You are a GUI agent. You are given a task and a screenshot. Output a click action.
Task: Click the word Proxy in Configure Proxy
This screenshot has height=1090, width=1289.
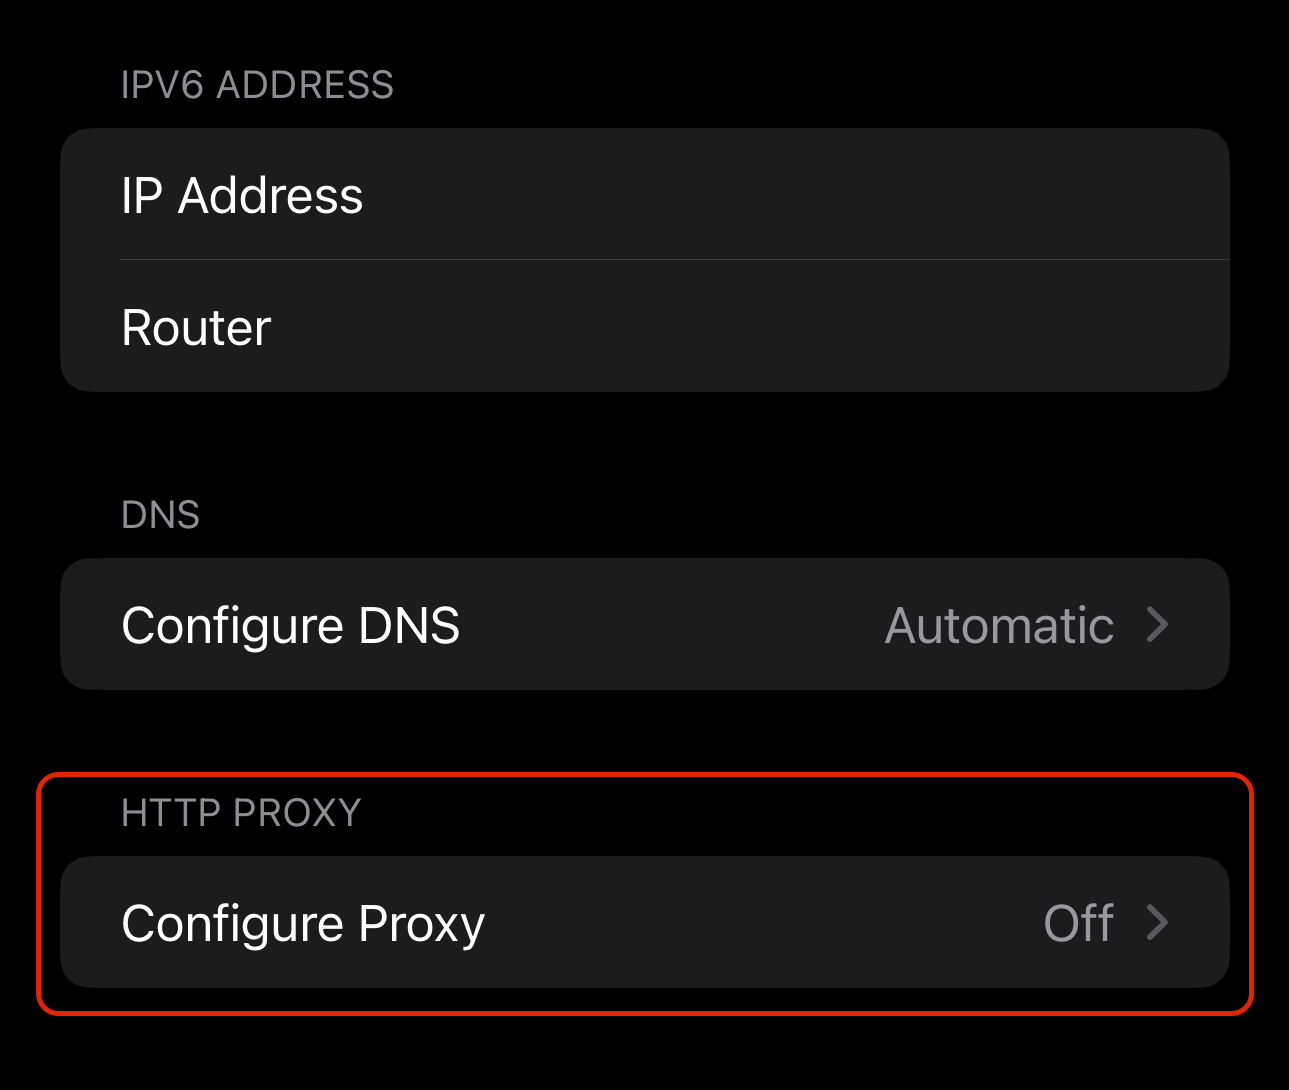[421, 924]
